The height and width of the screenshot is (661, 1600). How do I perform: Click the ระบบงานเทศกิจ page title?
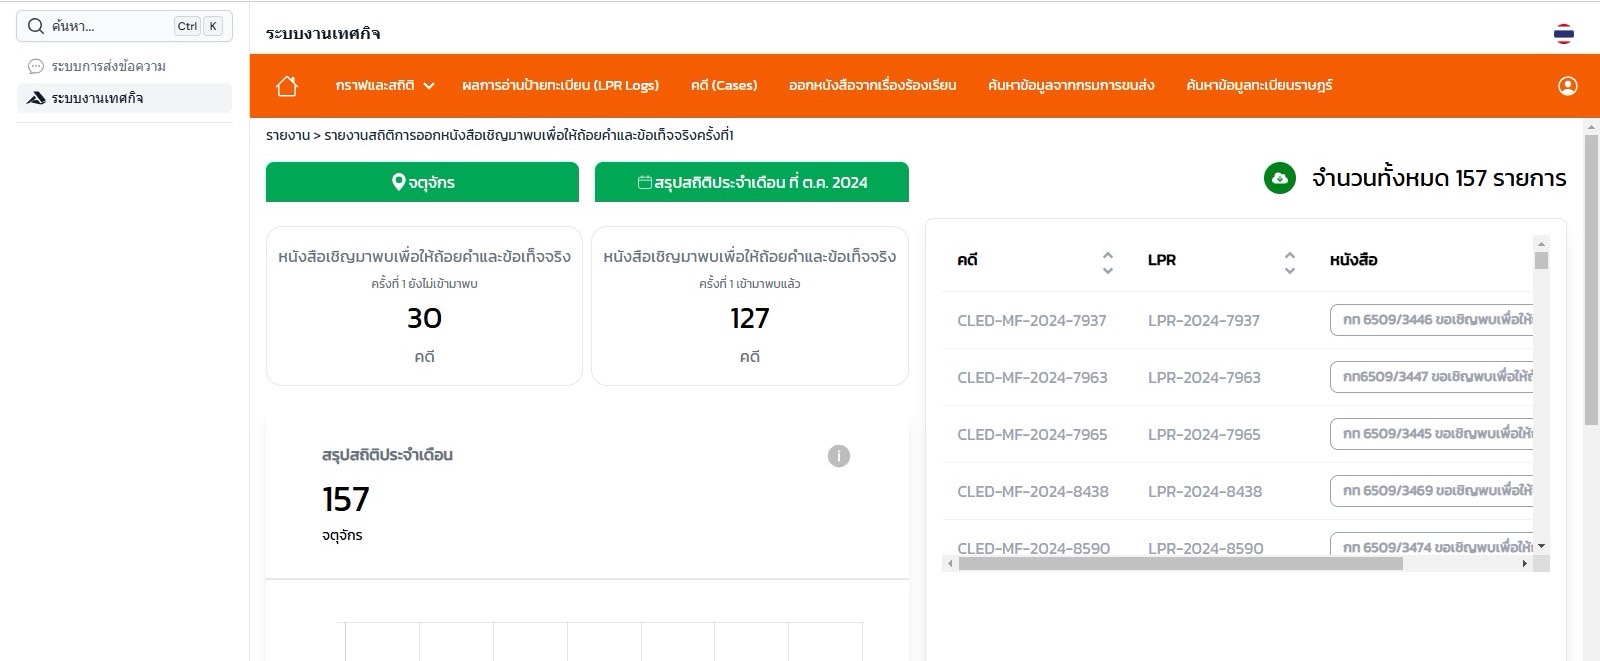(x=323, y=34)
